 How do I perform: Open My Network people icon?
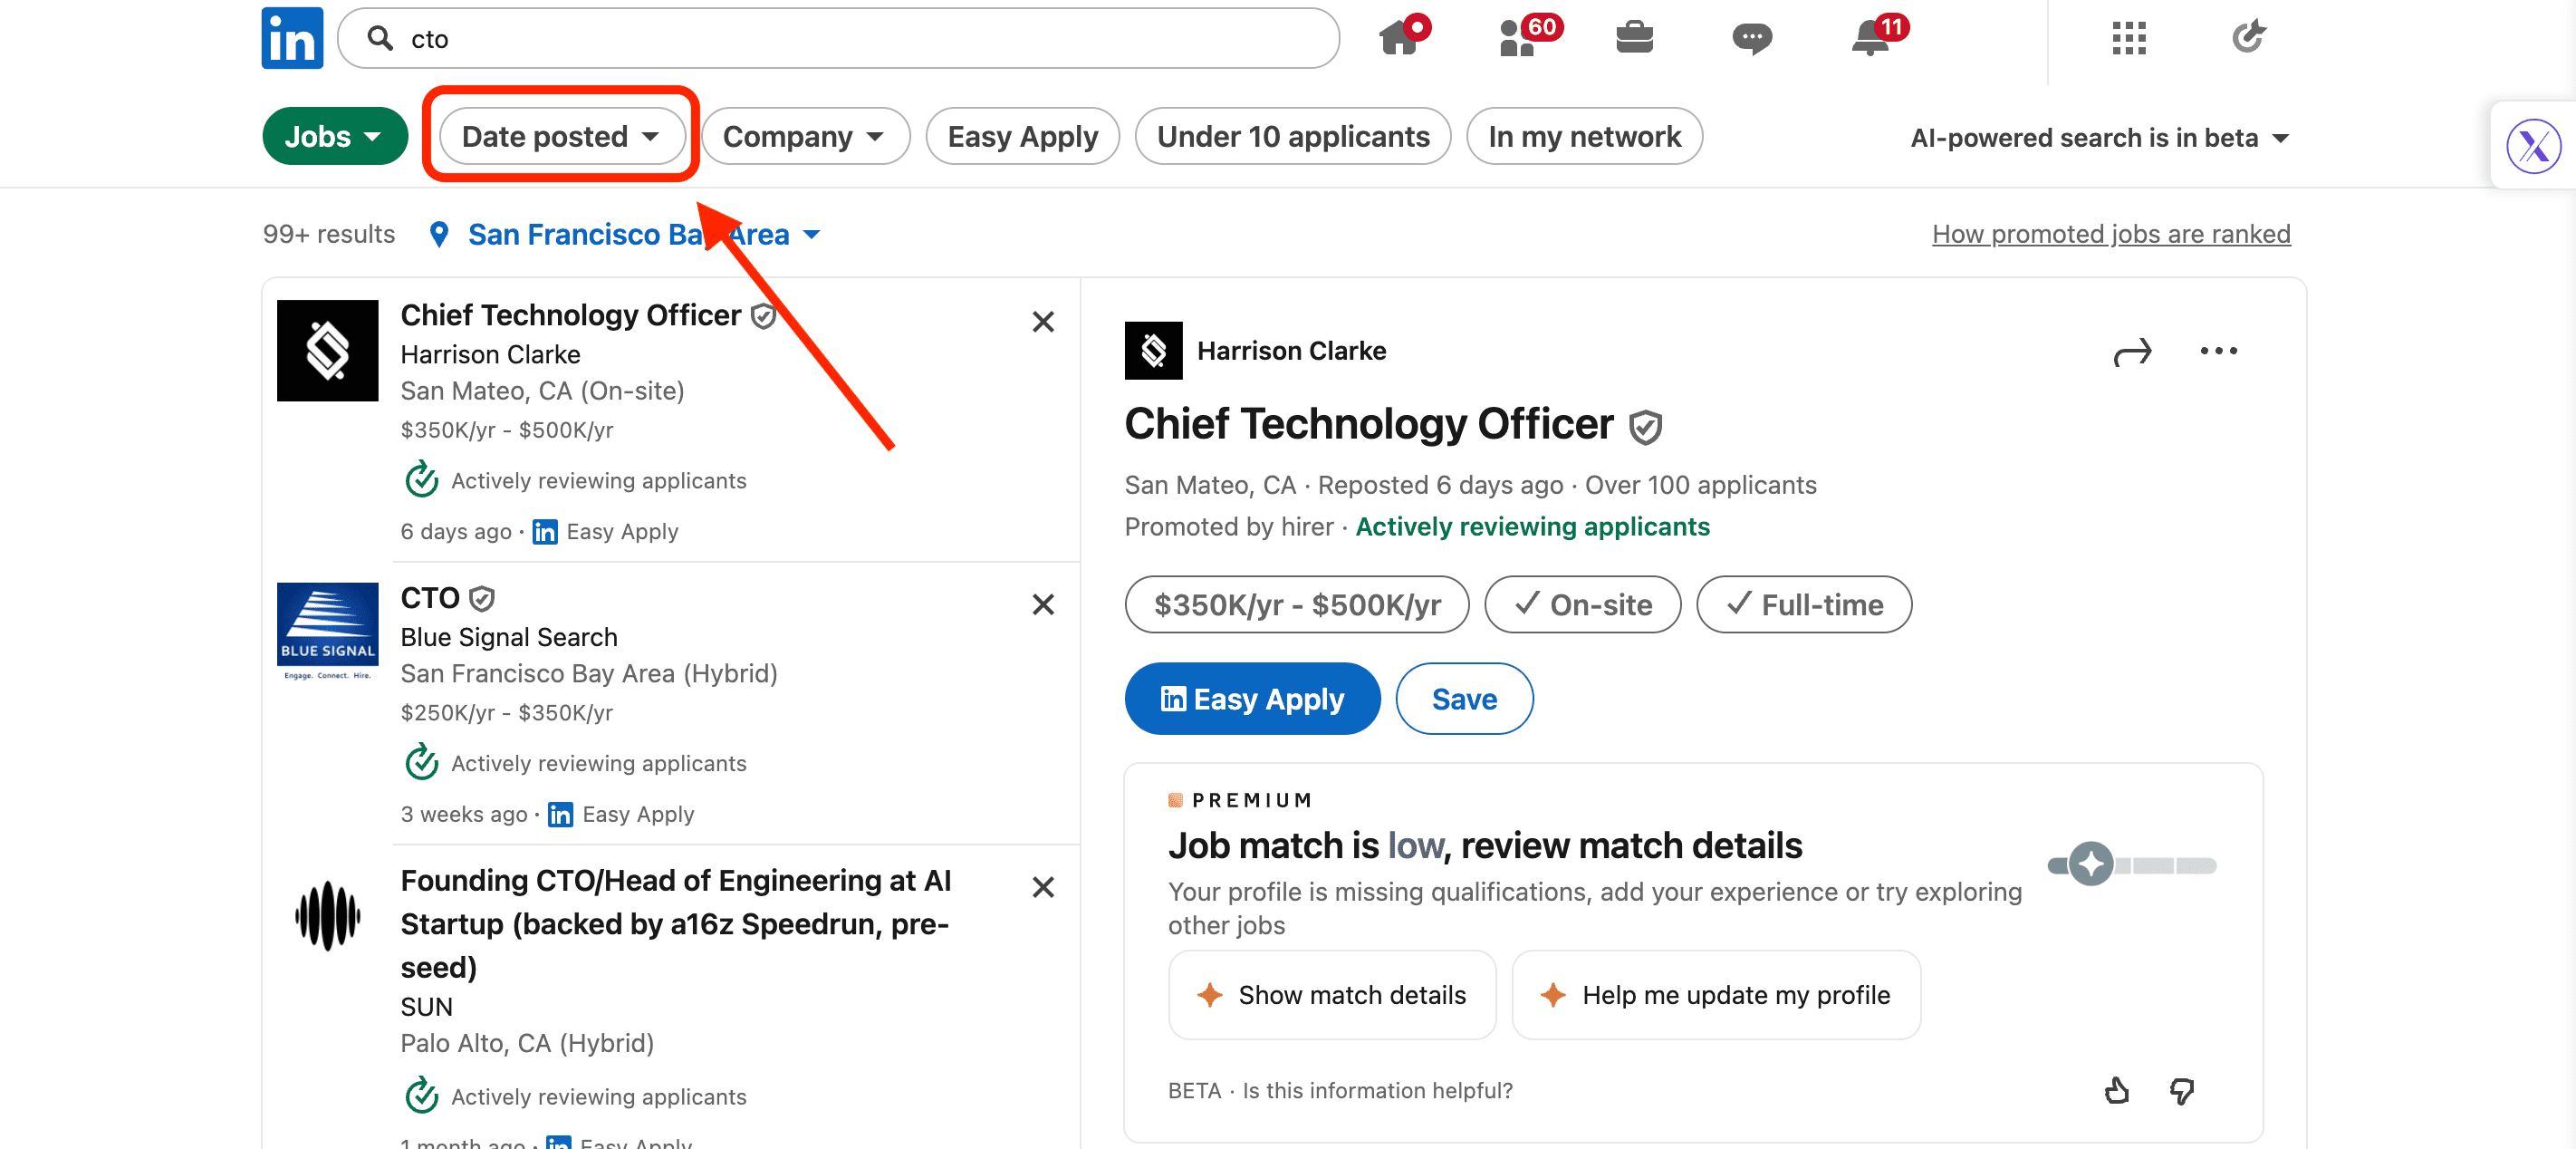(x=1520, y=38)
